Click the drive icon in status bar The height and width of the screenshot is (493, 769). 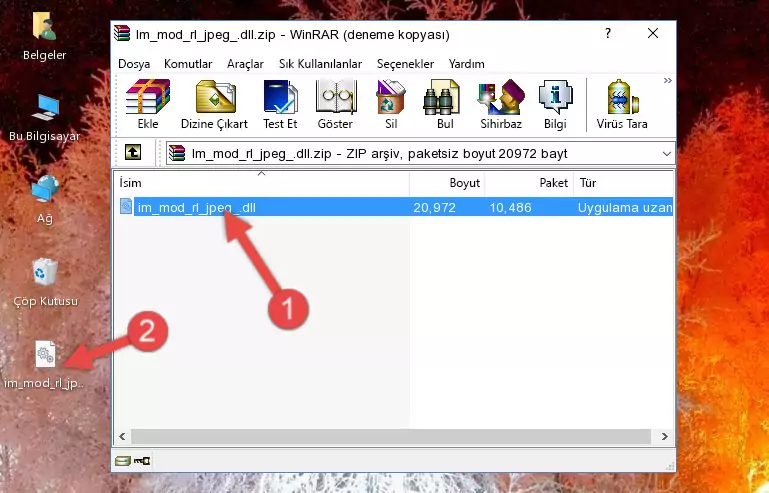(123, 461)
